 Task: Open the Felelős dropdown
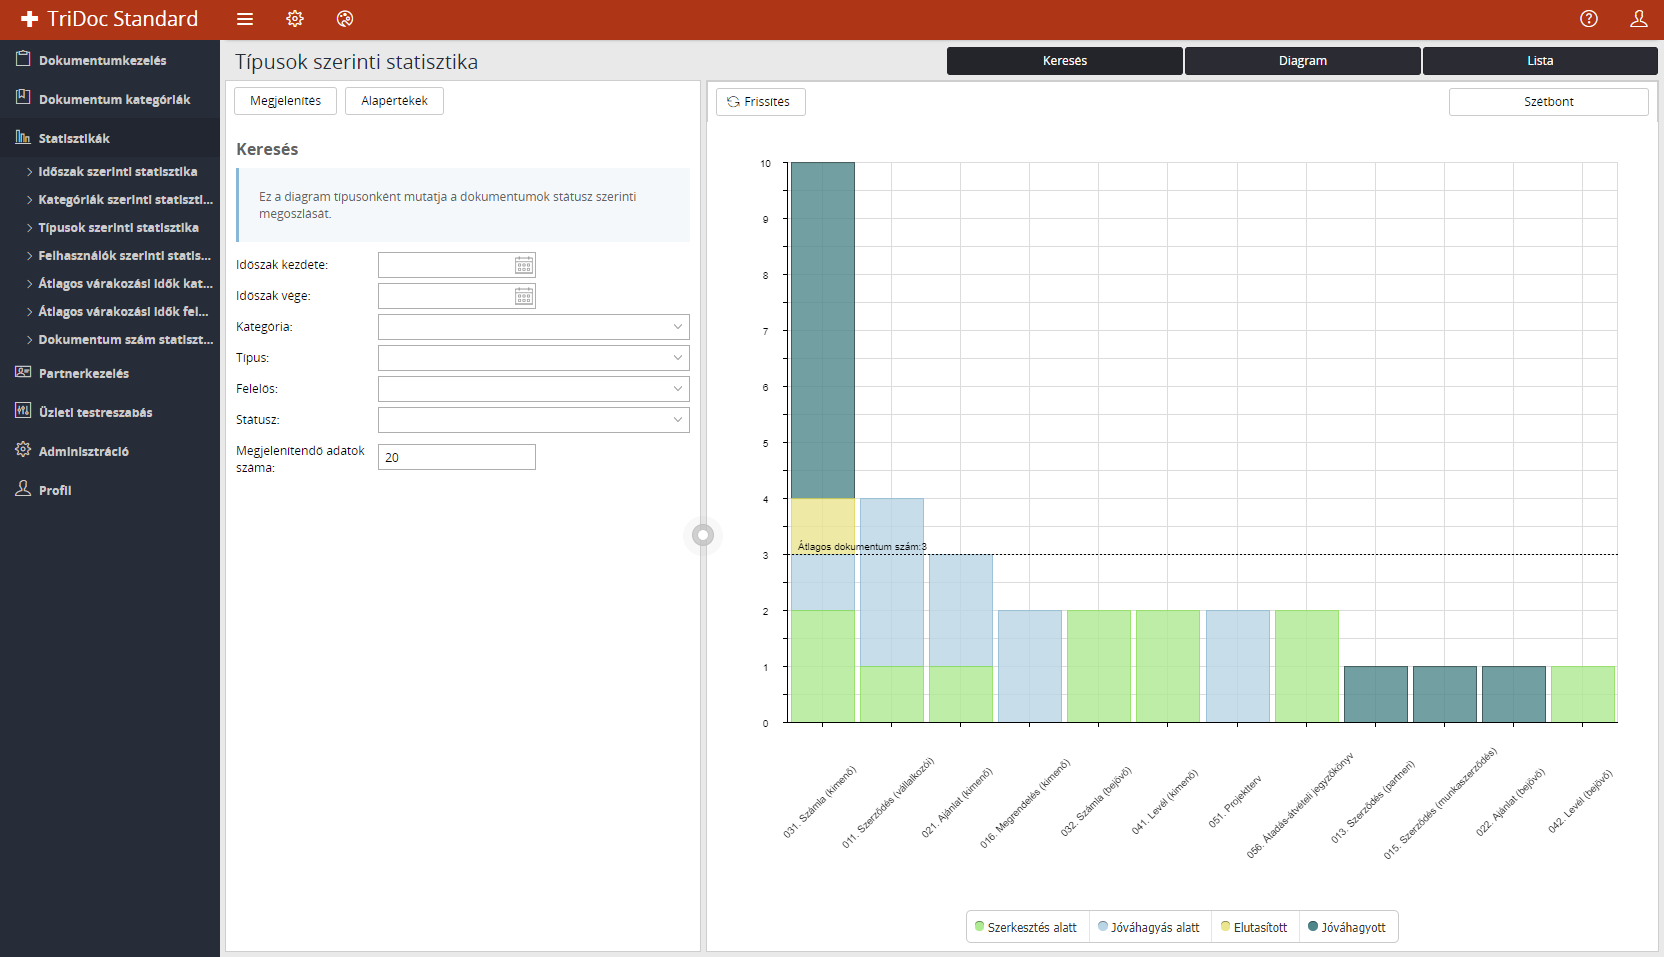[x=534, y=389]
